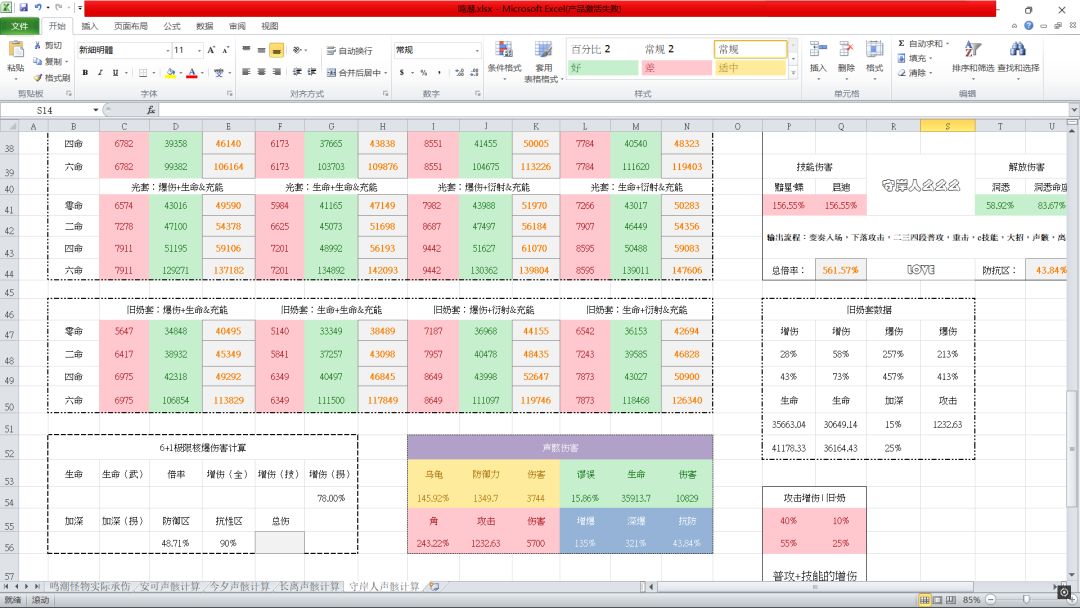
Task: Toggle middle vertical alignment
Action: [261, 50]
